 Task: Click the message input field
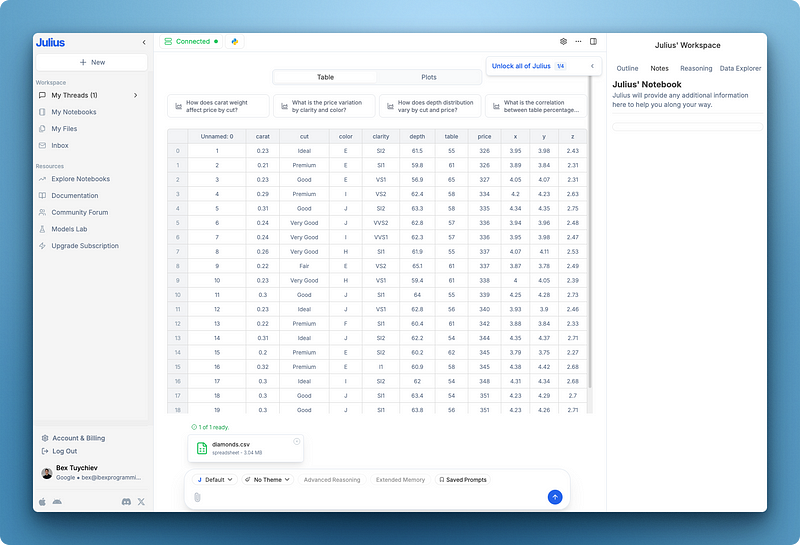click(x=372, y=497)
